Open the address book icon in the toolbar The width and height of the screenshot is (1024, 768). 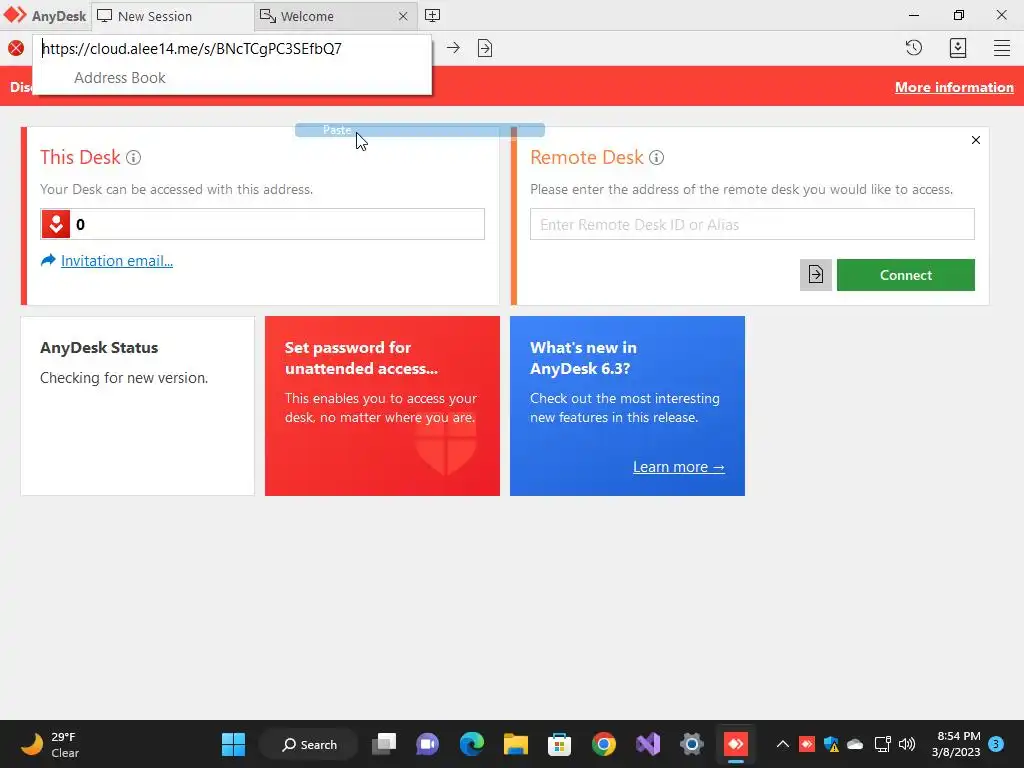pos(957,48)
